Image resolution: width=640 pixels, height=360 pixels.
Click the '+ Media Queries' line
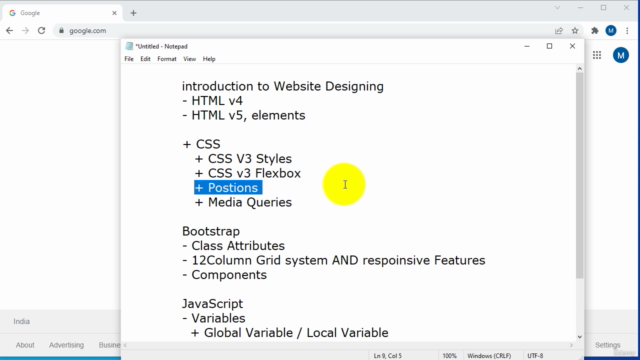coord(243,202)
